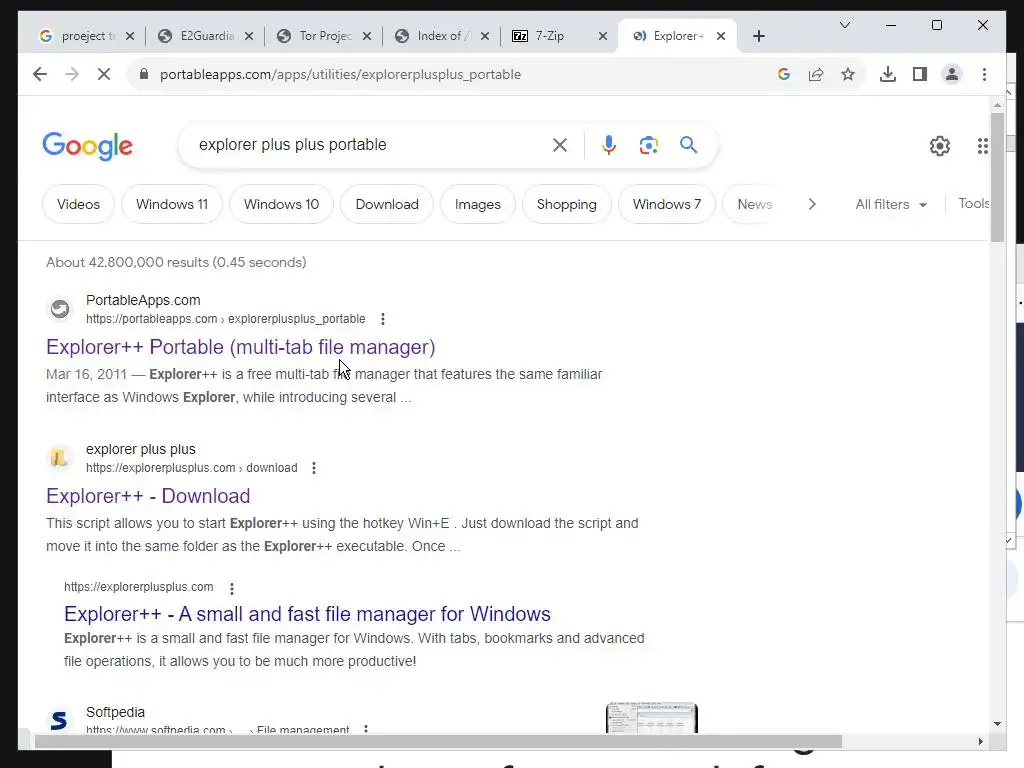Share this page via share icon
1024x768 pixels.
[816, 74]
